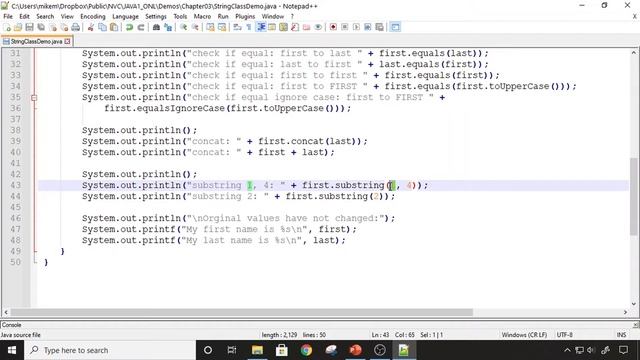Image resolution: width=640 pixels, height=360 pixels.
Task: Create a new file from the toolbar
Action: point(7,27)
